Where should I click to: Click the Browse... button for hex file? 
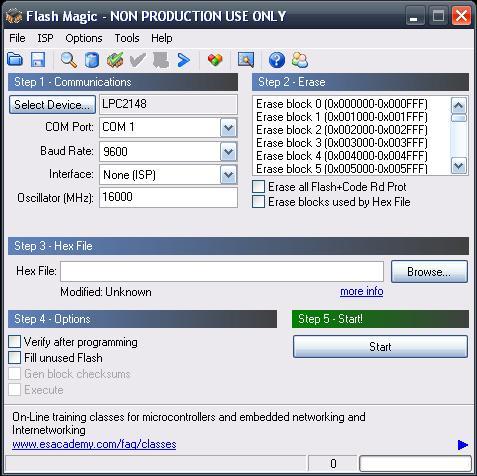429,272
